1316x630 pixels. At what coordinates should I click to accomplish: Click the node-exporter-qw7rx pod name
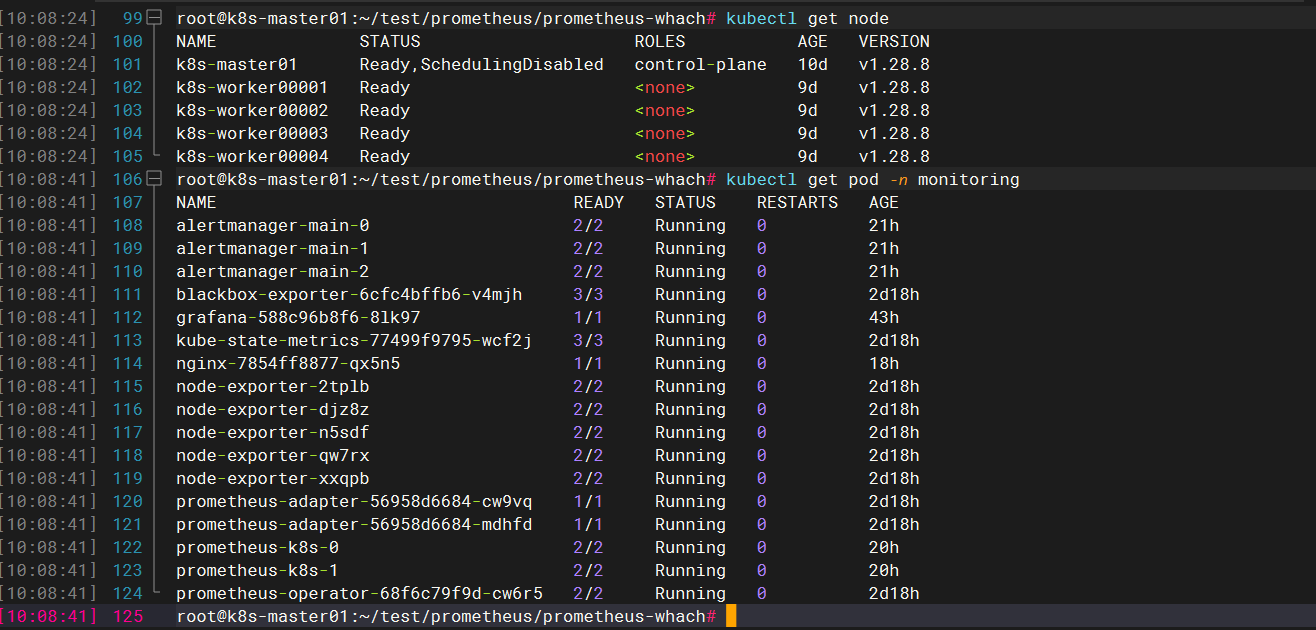point(272,455)
